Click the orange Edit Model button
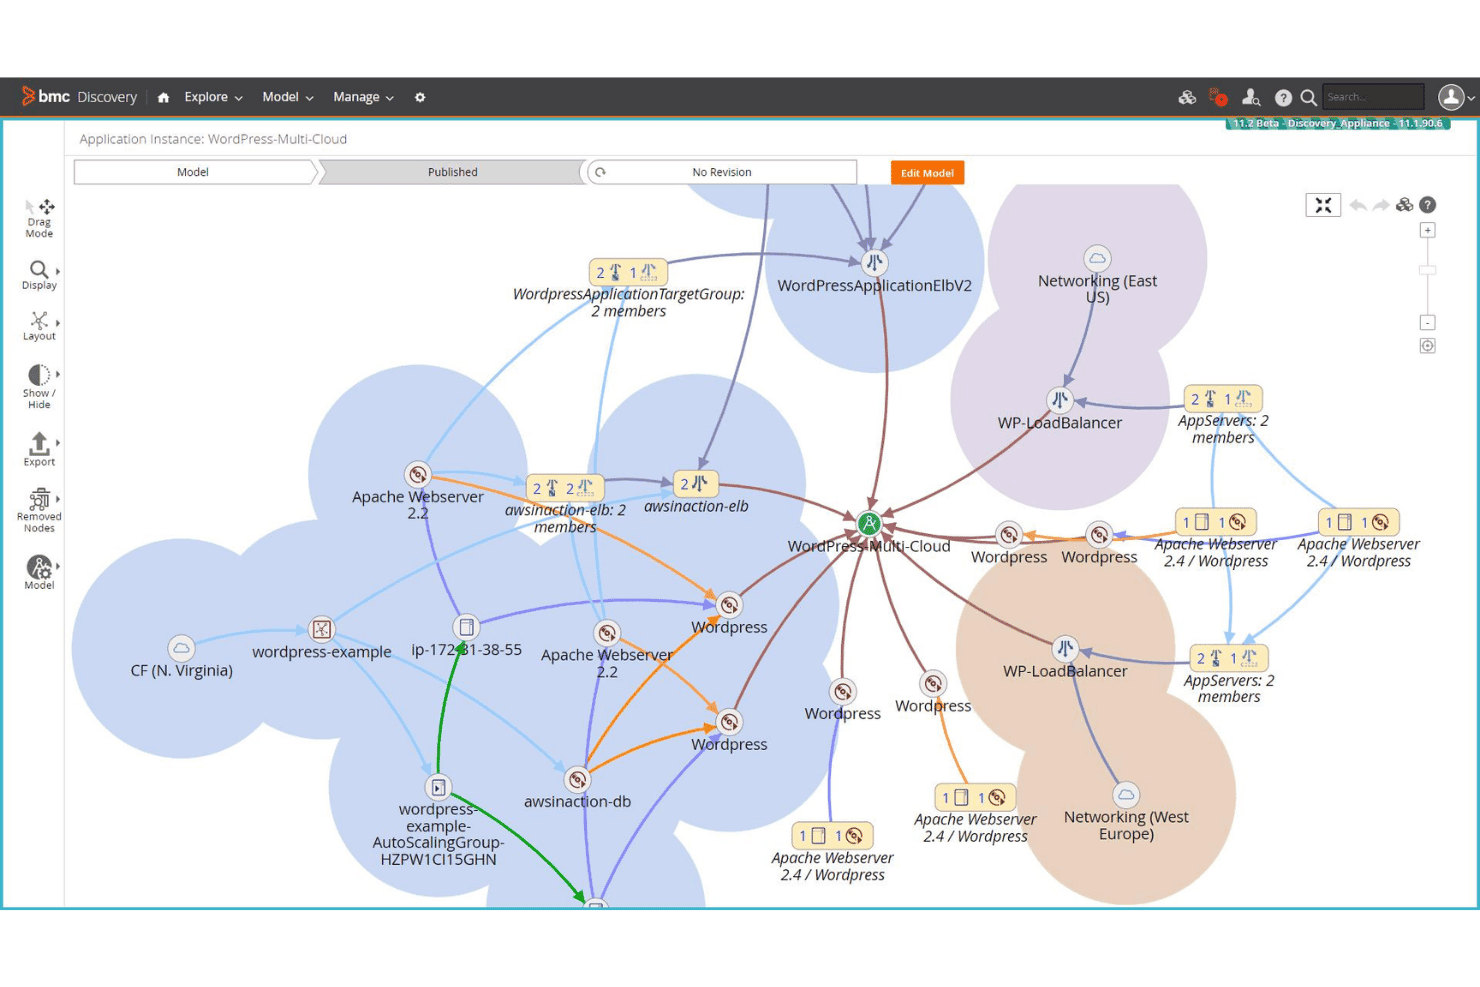Screen dimensions: 1480x987 click(927, 173)
